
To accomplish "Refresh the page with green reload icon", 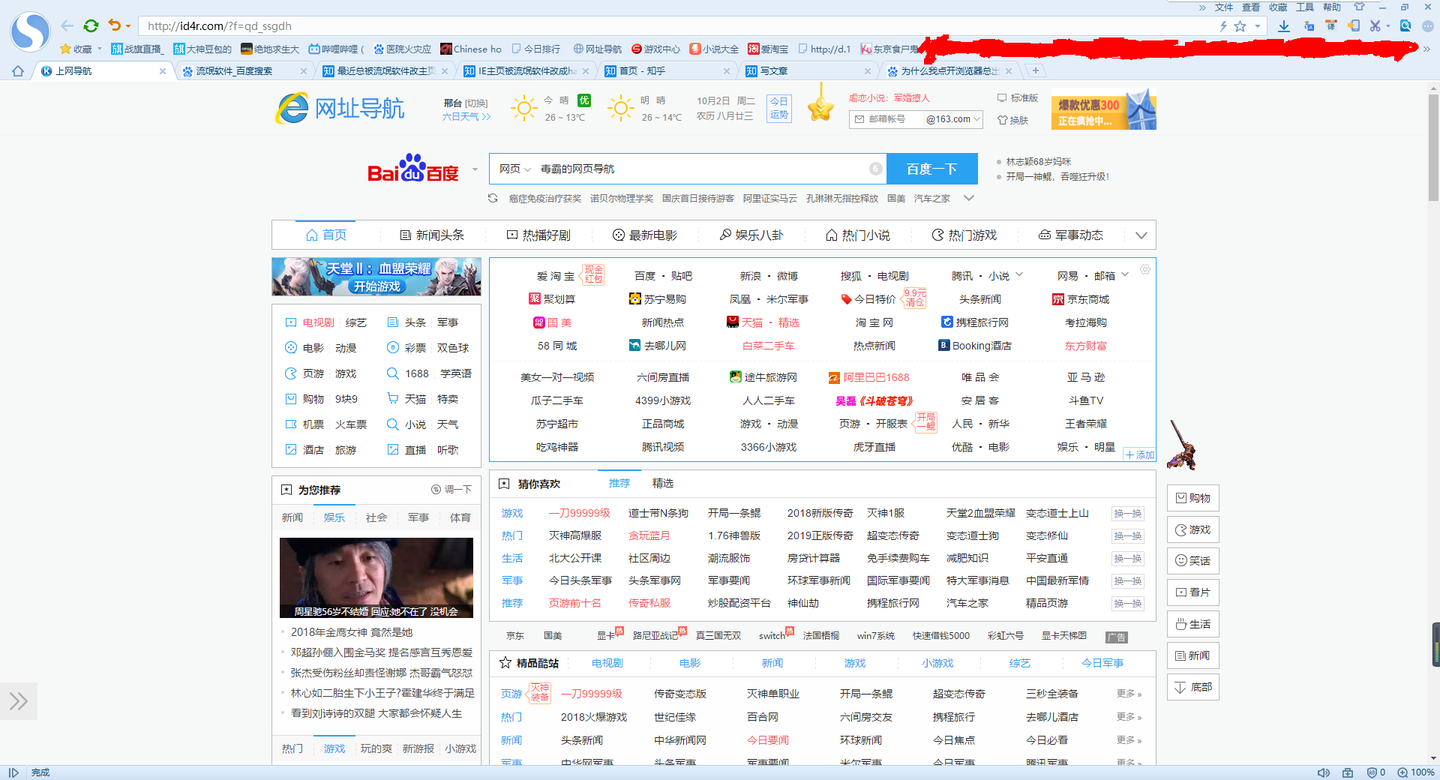I will click(x=91, y=25).
